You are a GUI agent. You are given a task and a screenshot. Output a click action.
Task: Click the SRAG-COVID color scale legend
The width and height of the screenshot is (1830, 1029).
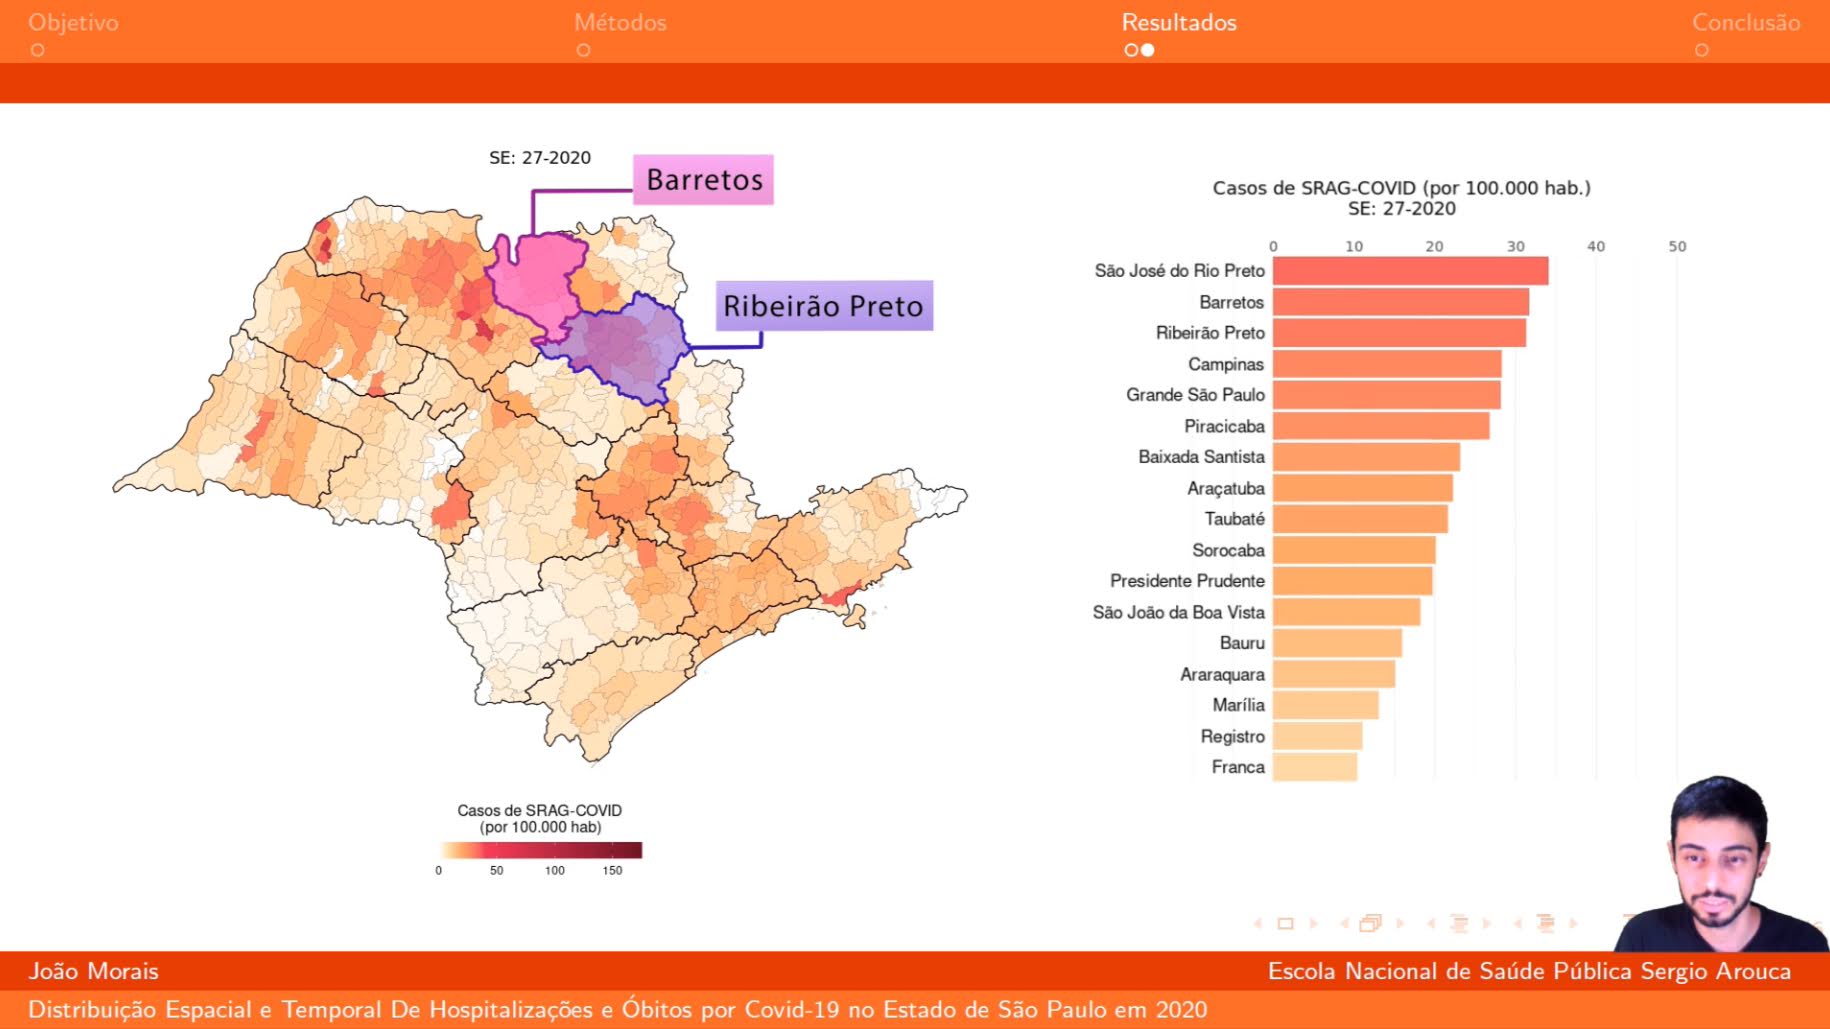click(540, 850)
